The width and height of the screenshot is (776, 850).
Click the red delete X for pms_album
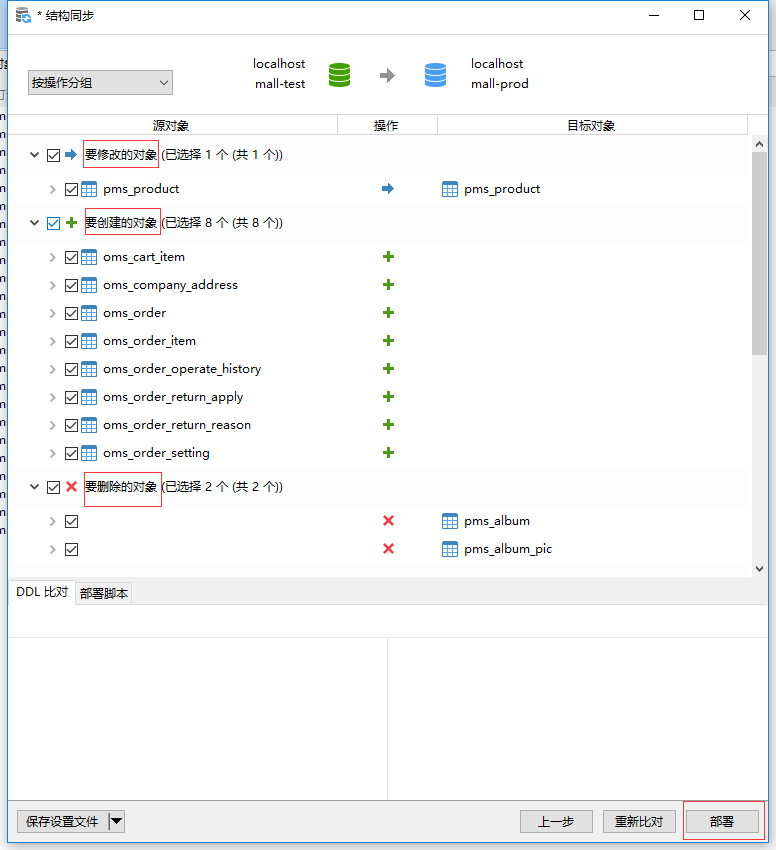pyautogui.click(x=388, y=521)
